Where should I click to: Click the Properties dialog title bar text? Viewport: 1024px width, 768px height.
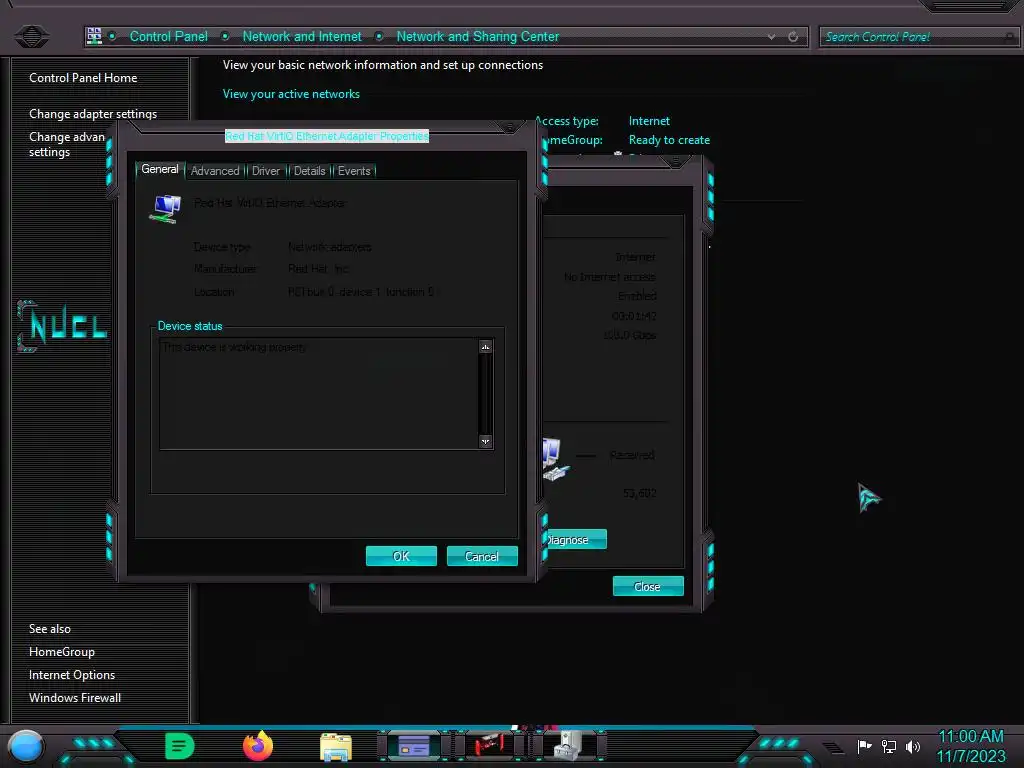tap(327, 136)
